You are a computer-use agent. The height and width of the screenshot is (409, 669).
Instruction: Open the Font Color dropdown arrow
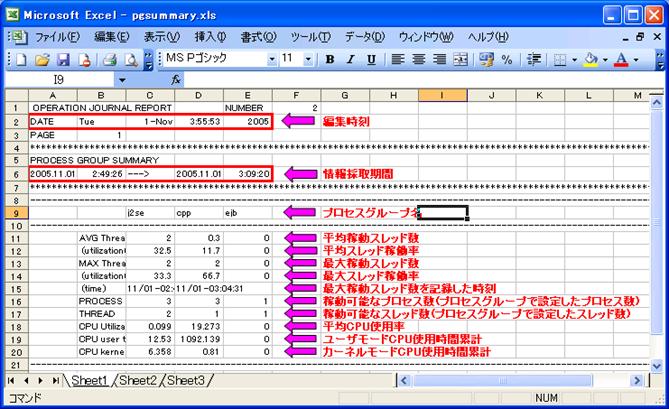click(x=636, y=60)
